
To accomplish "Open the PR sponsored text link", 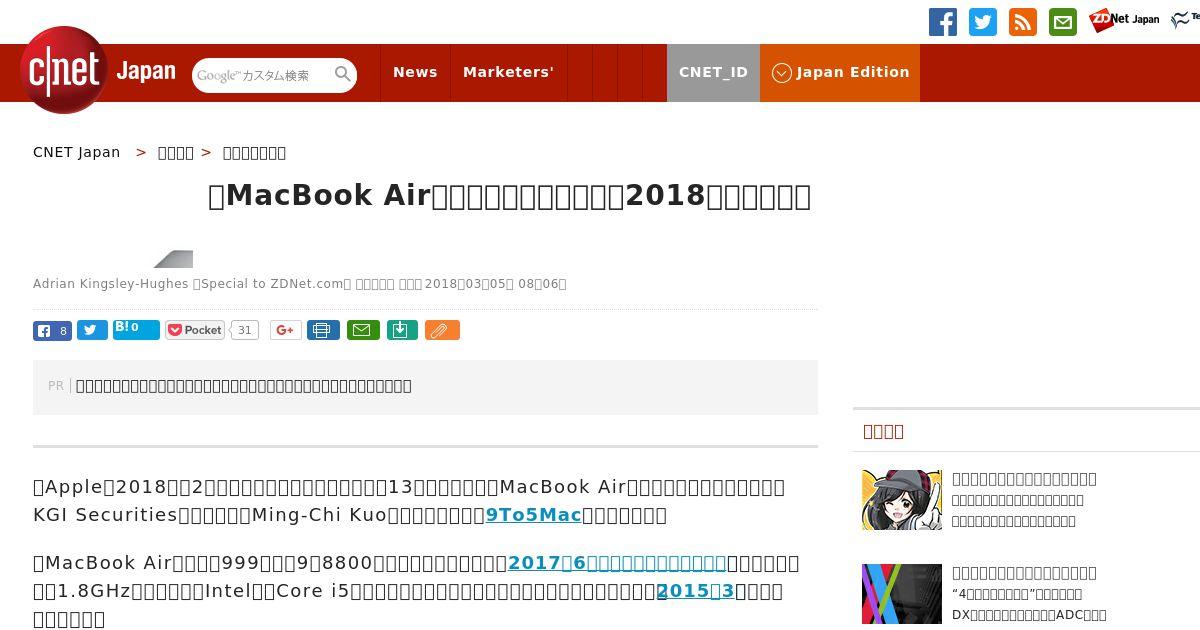I will click(244, 386).
